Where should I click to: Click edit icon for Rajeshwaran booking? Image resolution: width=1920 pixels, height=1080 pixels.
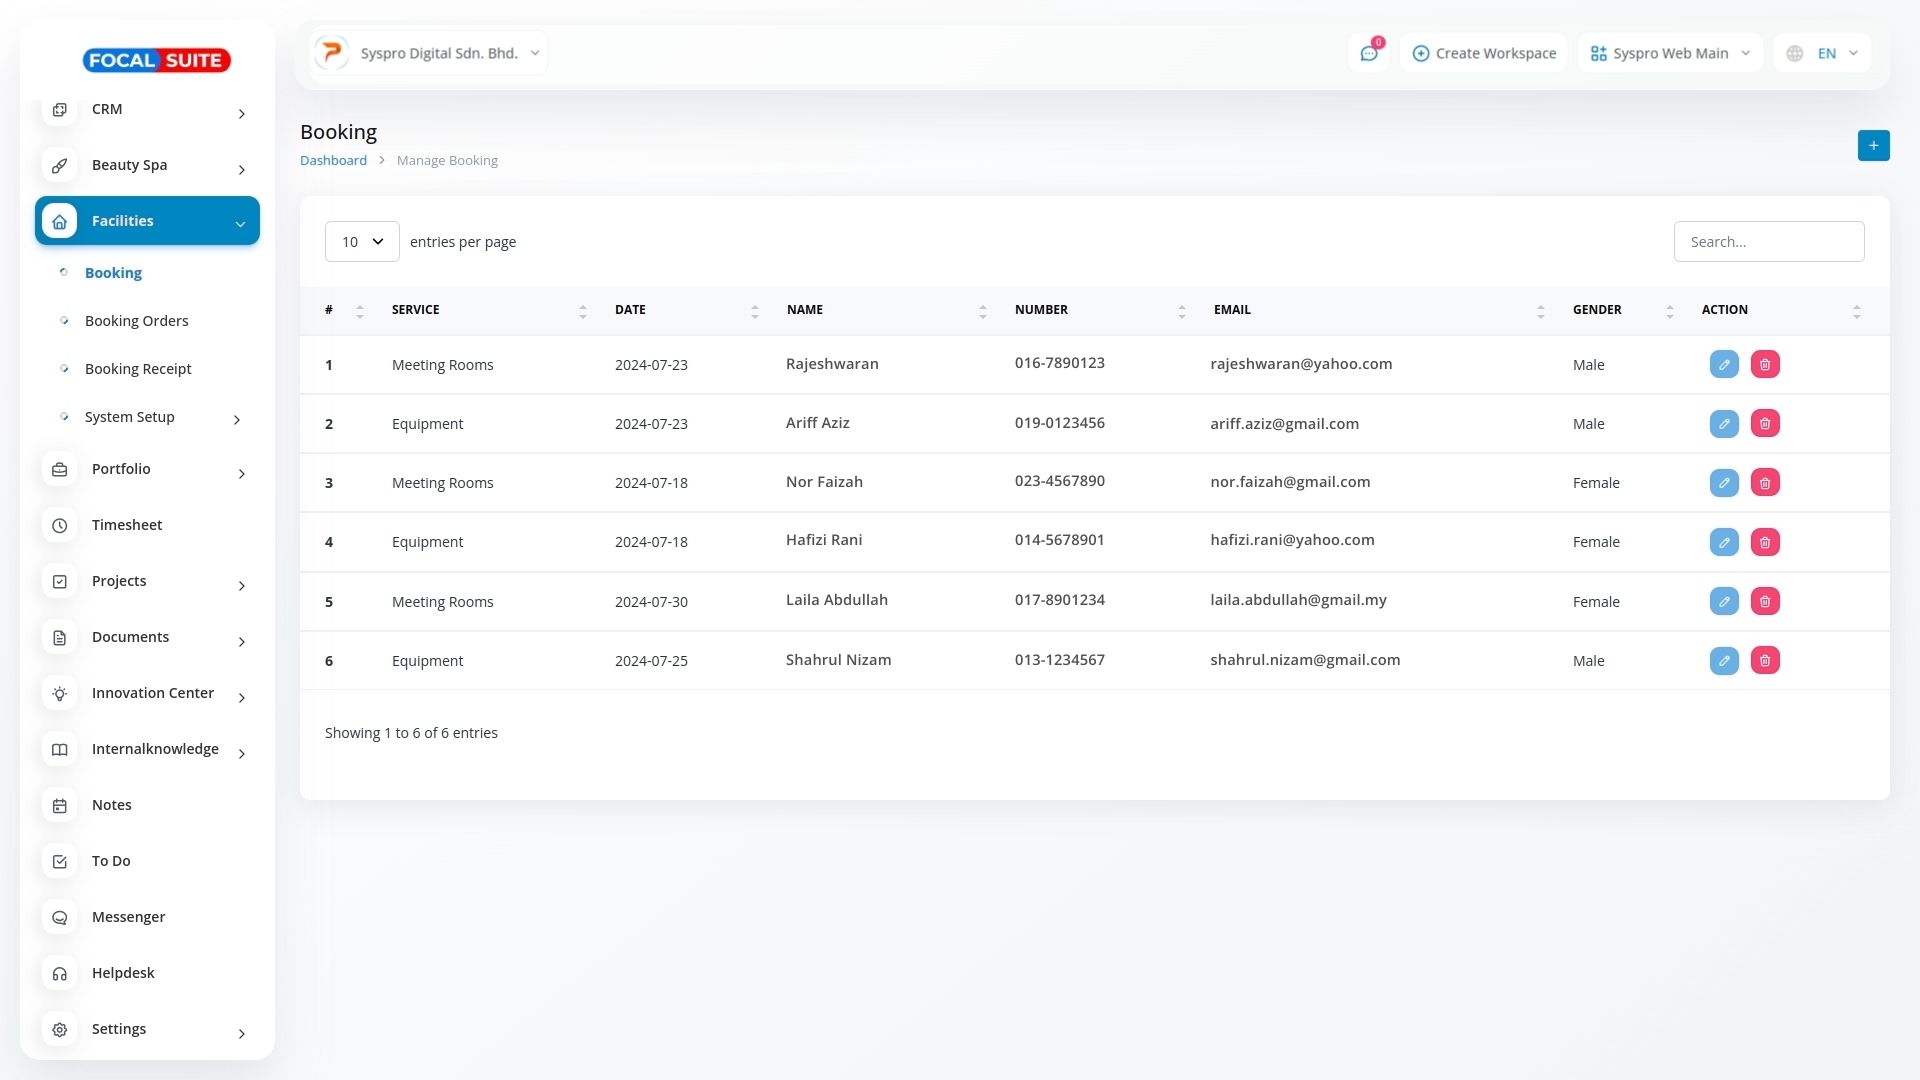coord(1724,365)
